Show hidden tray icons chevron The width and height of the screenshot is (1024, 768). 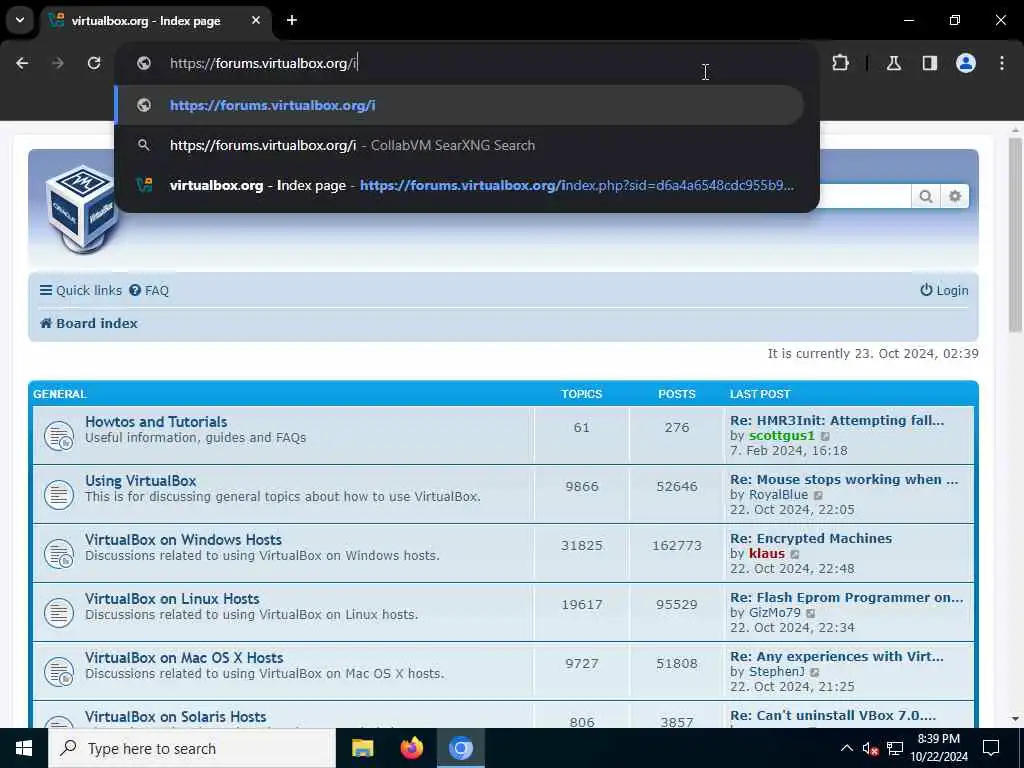(x=846, y=748)
